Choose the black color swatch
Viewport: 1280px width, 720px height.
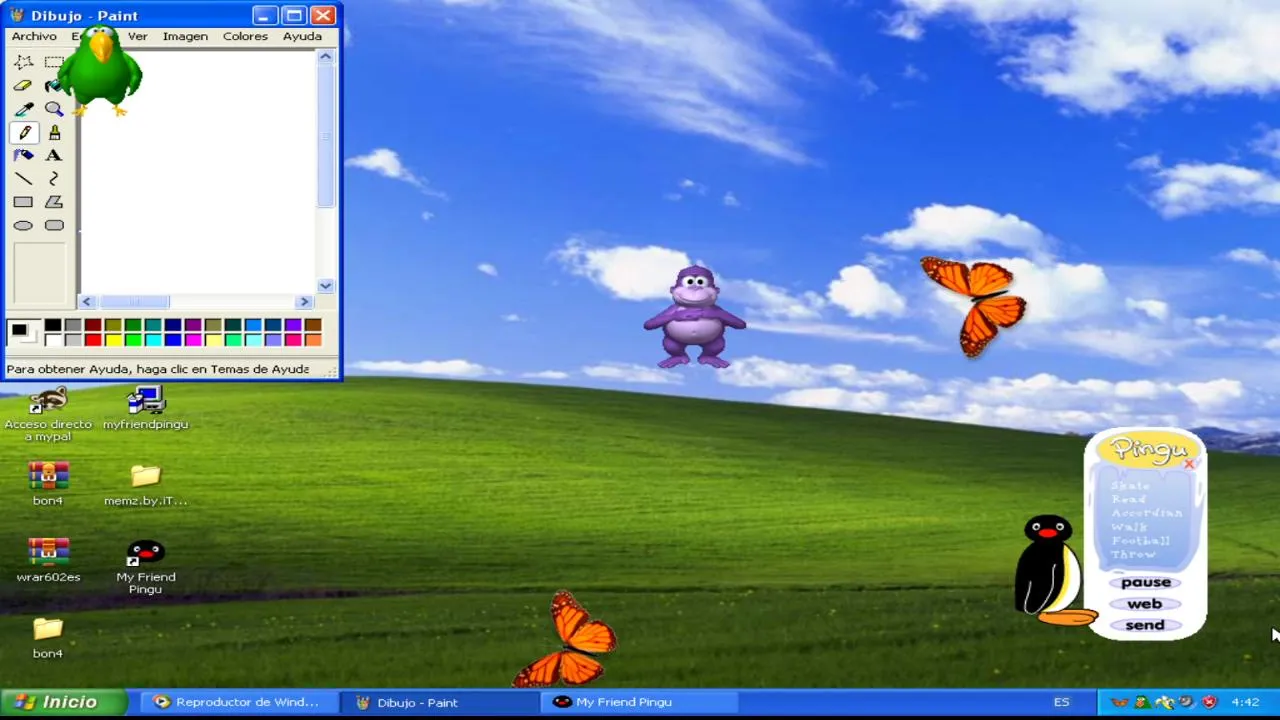[x=53, y=325]
